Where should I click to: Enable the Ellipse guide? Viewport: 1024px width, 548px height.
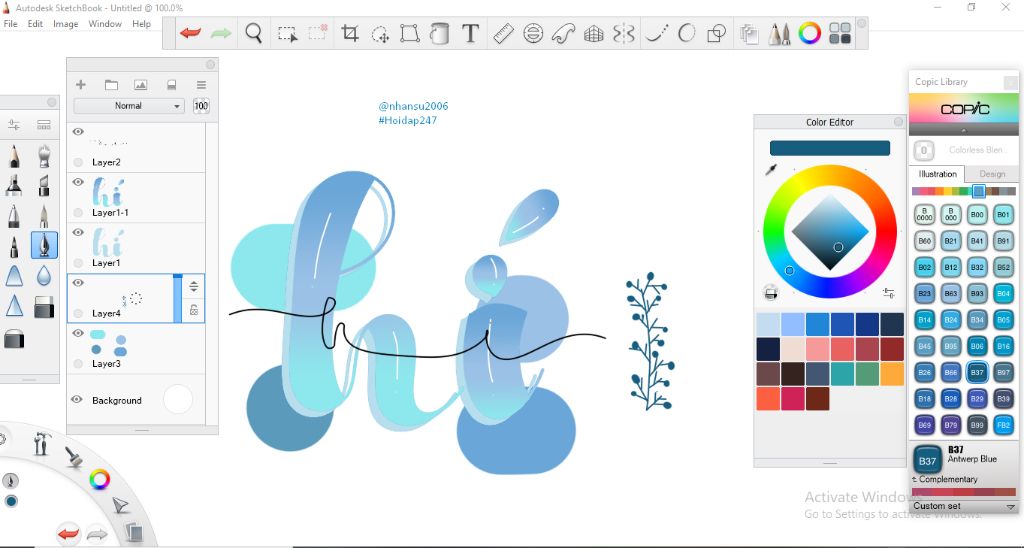click(534, 33)
